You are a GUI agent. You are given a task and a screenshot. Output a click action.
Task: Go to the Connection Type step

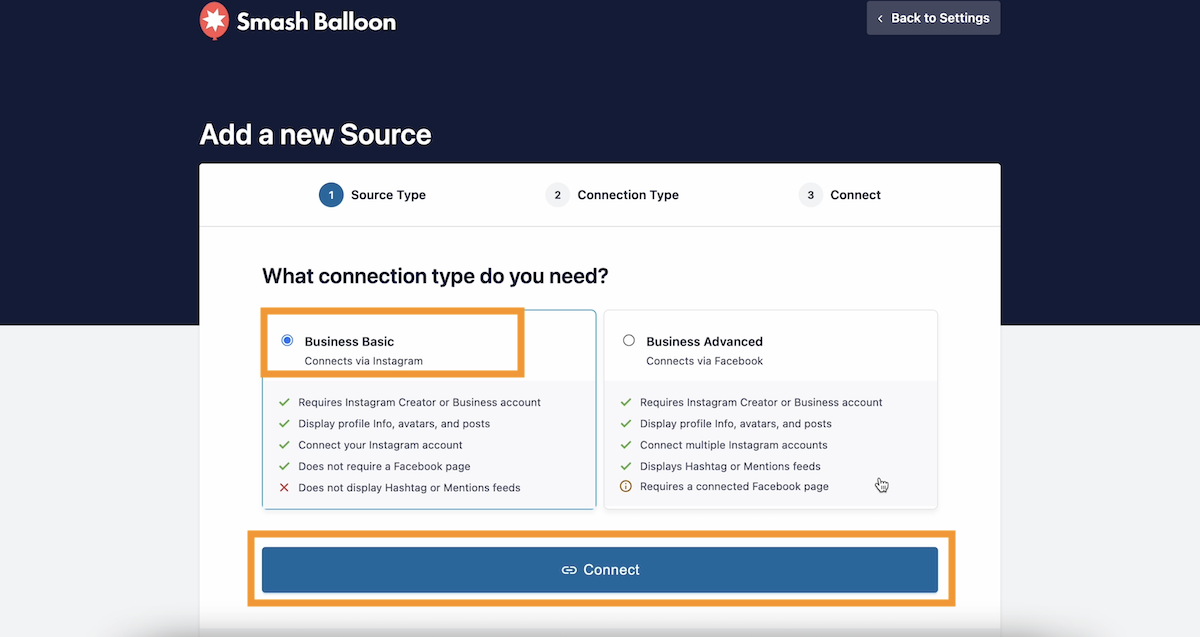click(x=627, y=195)
